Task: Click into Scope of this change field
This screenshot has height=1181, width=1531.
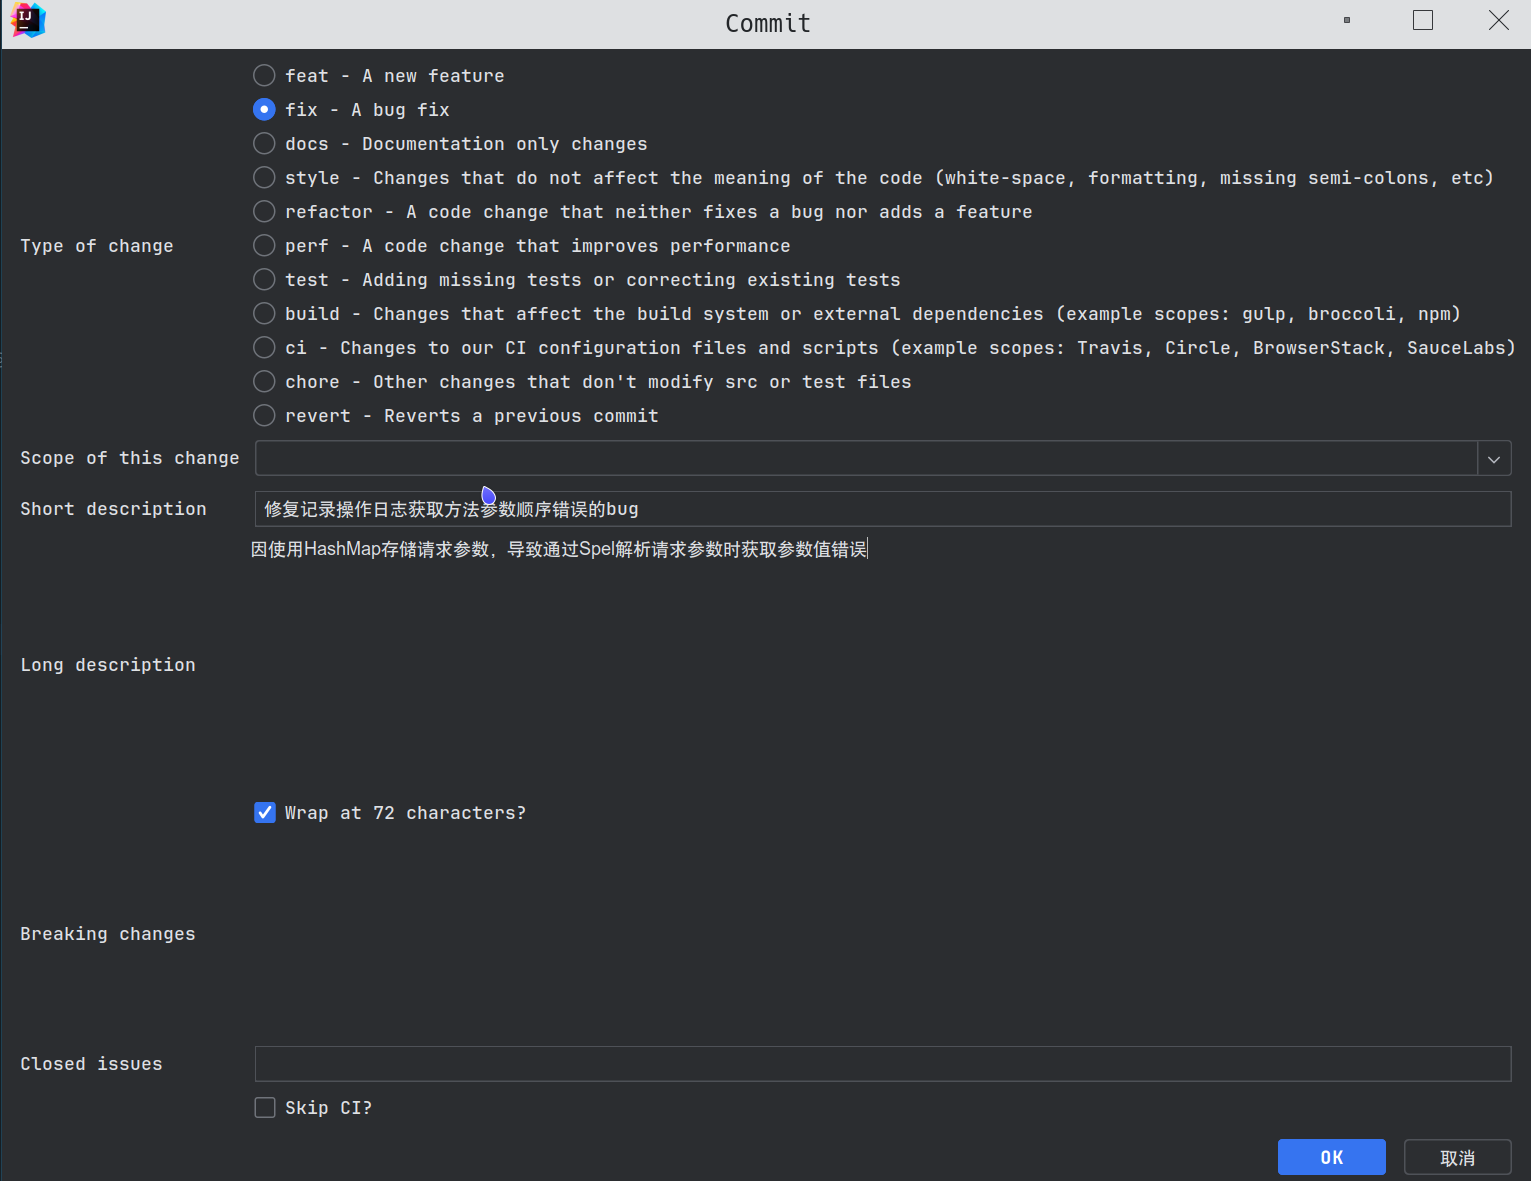Action: [x=866, y=459]
